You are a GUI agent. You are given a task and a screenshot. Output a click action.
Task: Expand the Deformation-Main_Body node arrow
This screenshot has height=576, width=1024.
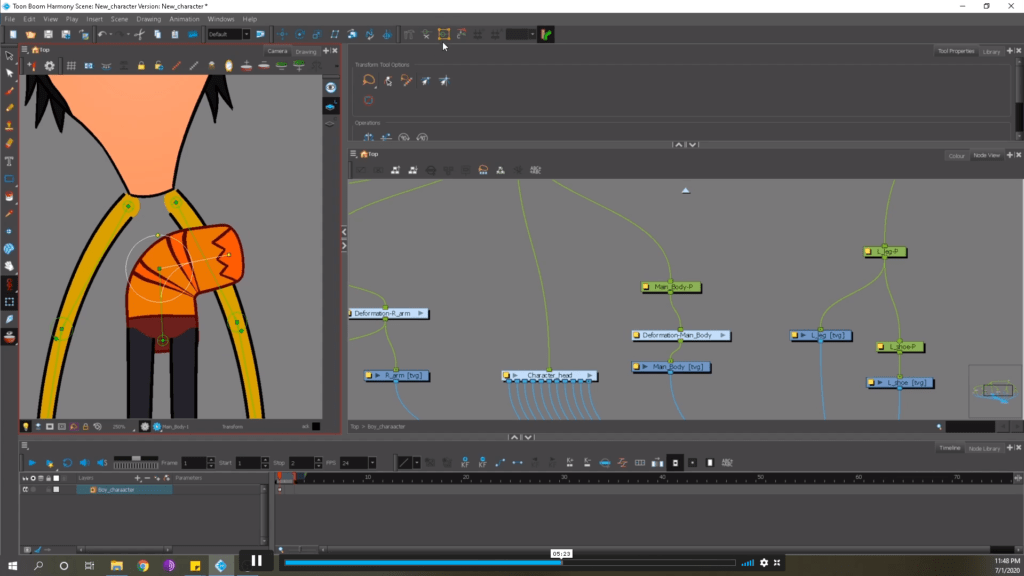tap(722, 335)
